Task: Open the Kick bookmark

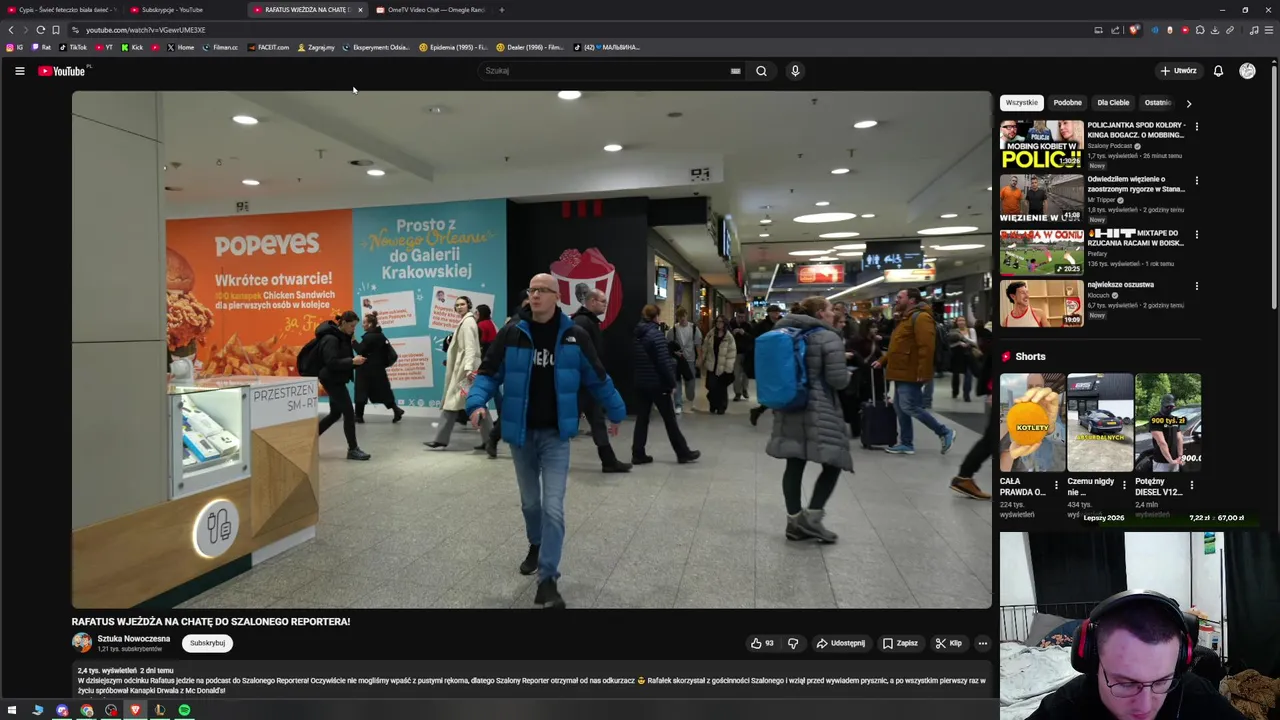Action: (x=132, y=47)
